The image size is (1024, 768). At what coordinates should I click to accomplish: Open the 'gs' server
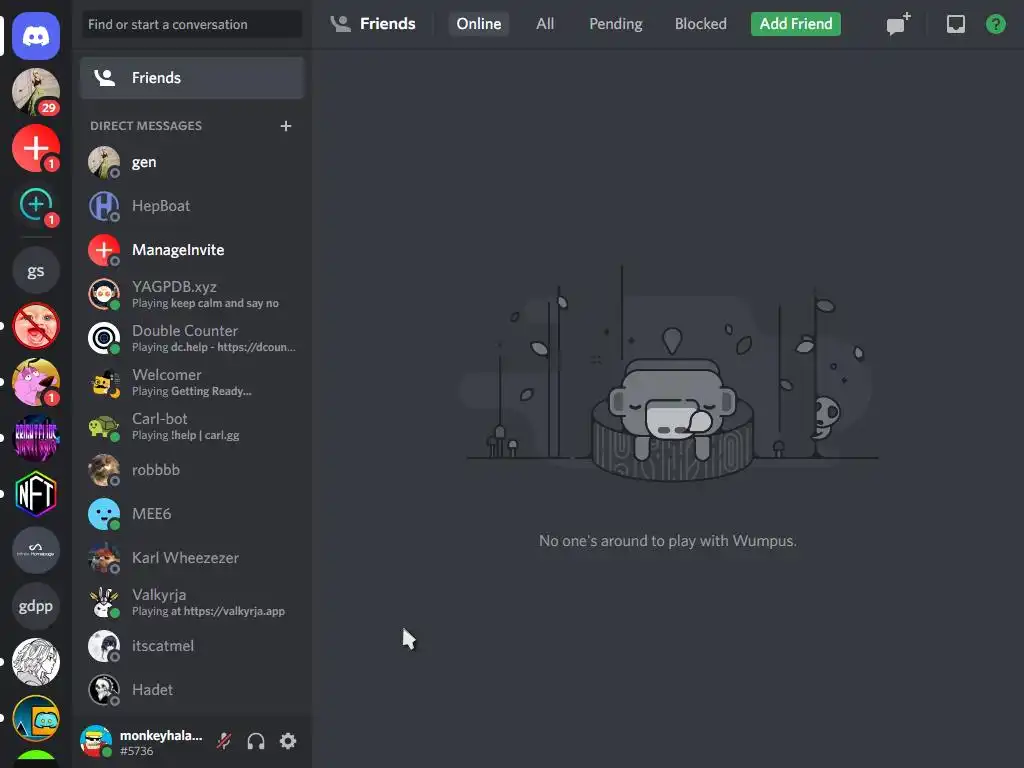(x=36, y=270)
